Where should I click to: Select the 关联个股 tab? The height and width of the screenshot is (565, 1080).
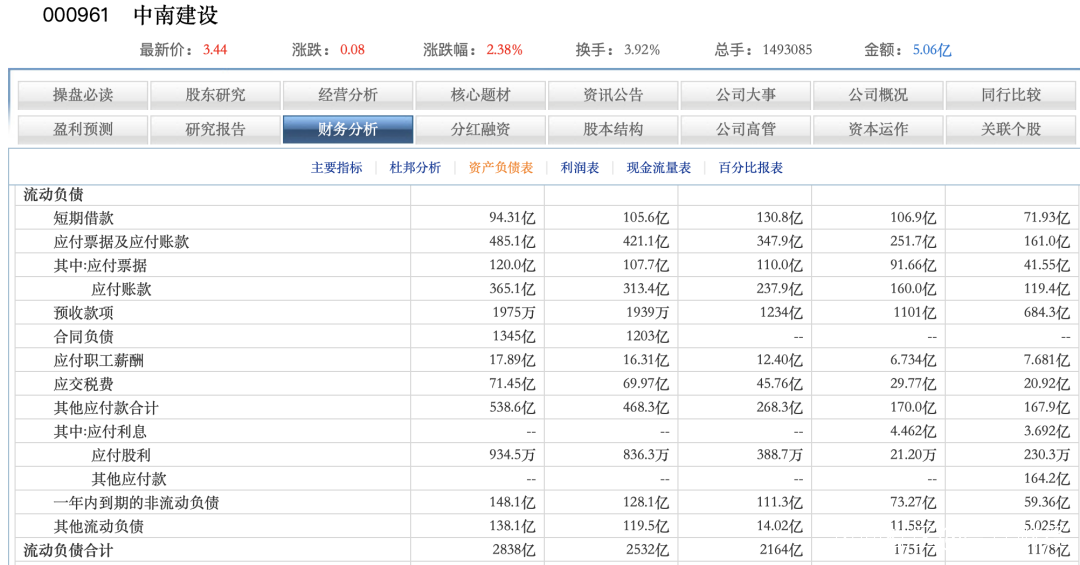[1010, 130]
